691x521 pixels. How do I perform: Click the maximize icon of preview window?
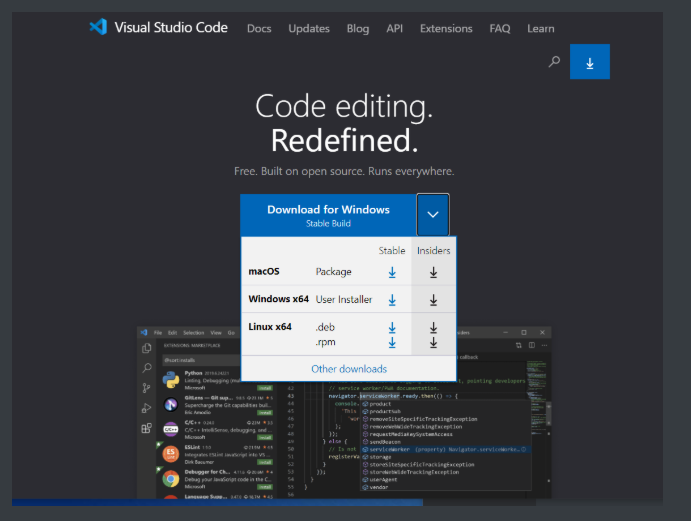(x=524, y=332)
